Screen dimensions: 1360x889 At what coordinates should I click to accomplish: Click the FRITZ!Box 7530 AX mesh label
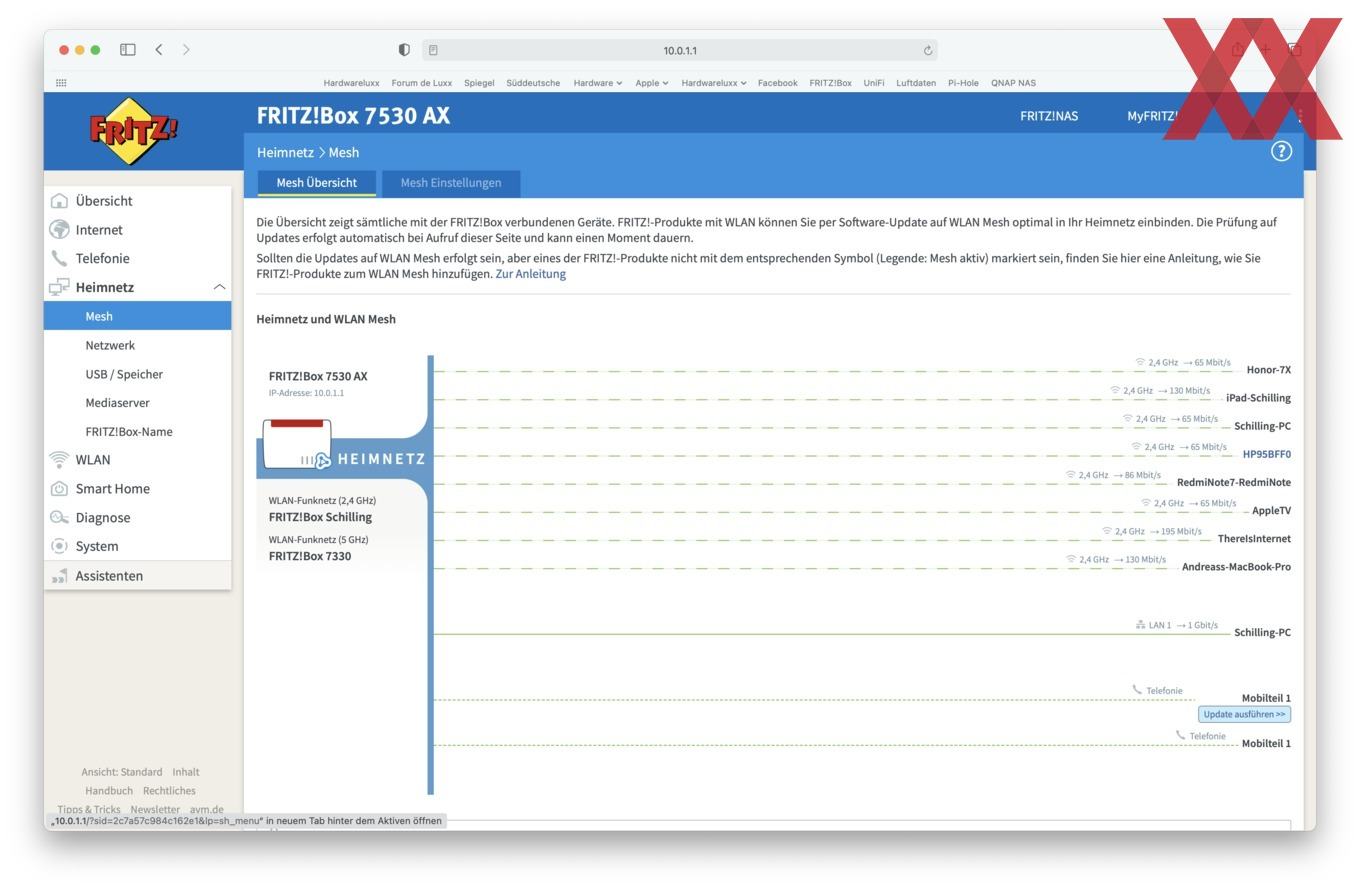[318, 376]
